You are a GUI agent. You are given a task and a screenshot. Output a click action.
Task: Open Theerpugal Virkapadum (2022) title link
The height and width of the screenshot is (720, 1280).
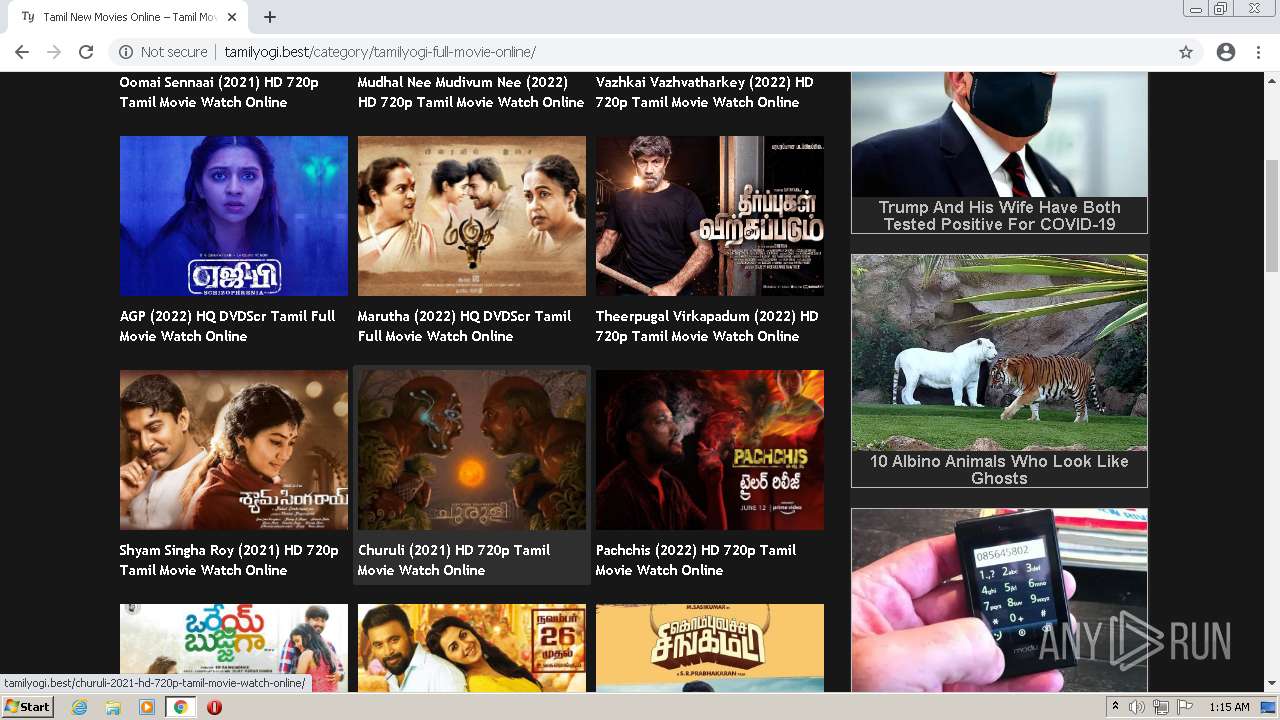(x=707, y=326)
